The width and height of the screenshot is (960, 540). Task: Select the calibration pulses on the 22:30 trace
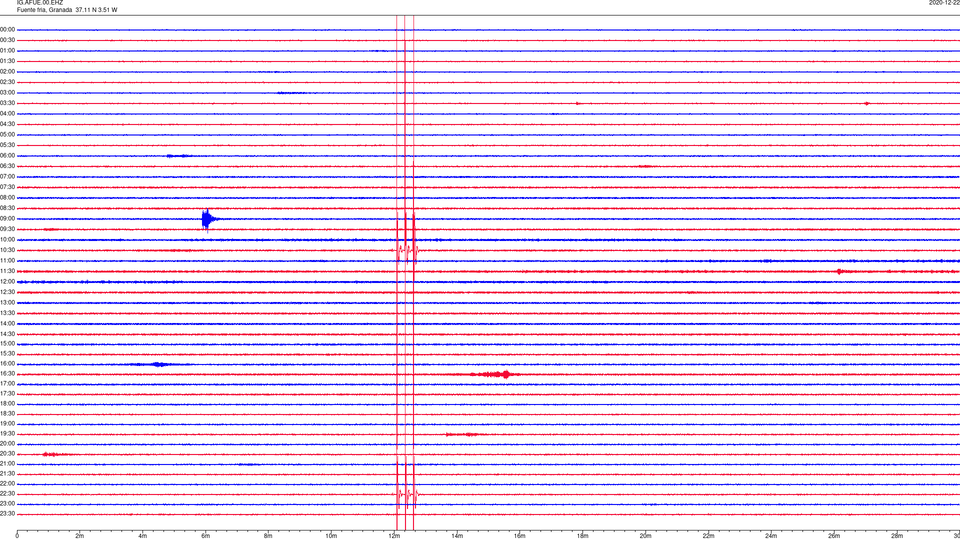pyautogui.click(x=406, y=494)
